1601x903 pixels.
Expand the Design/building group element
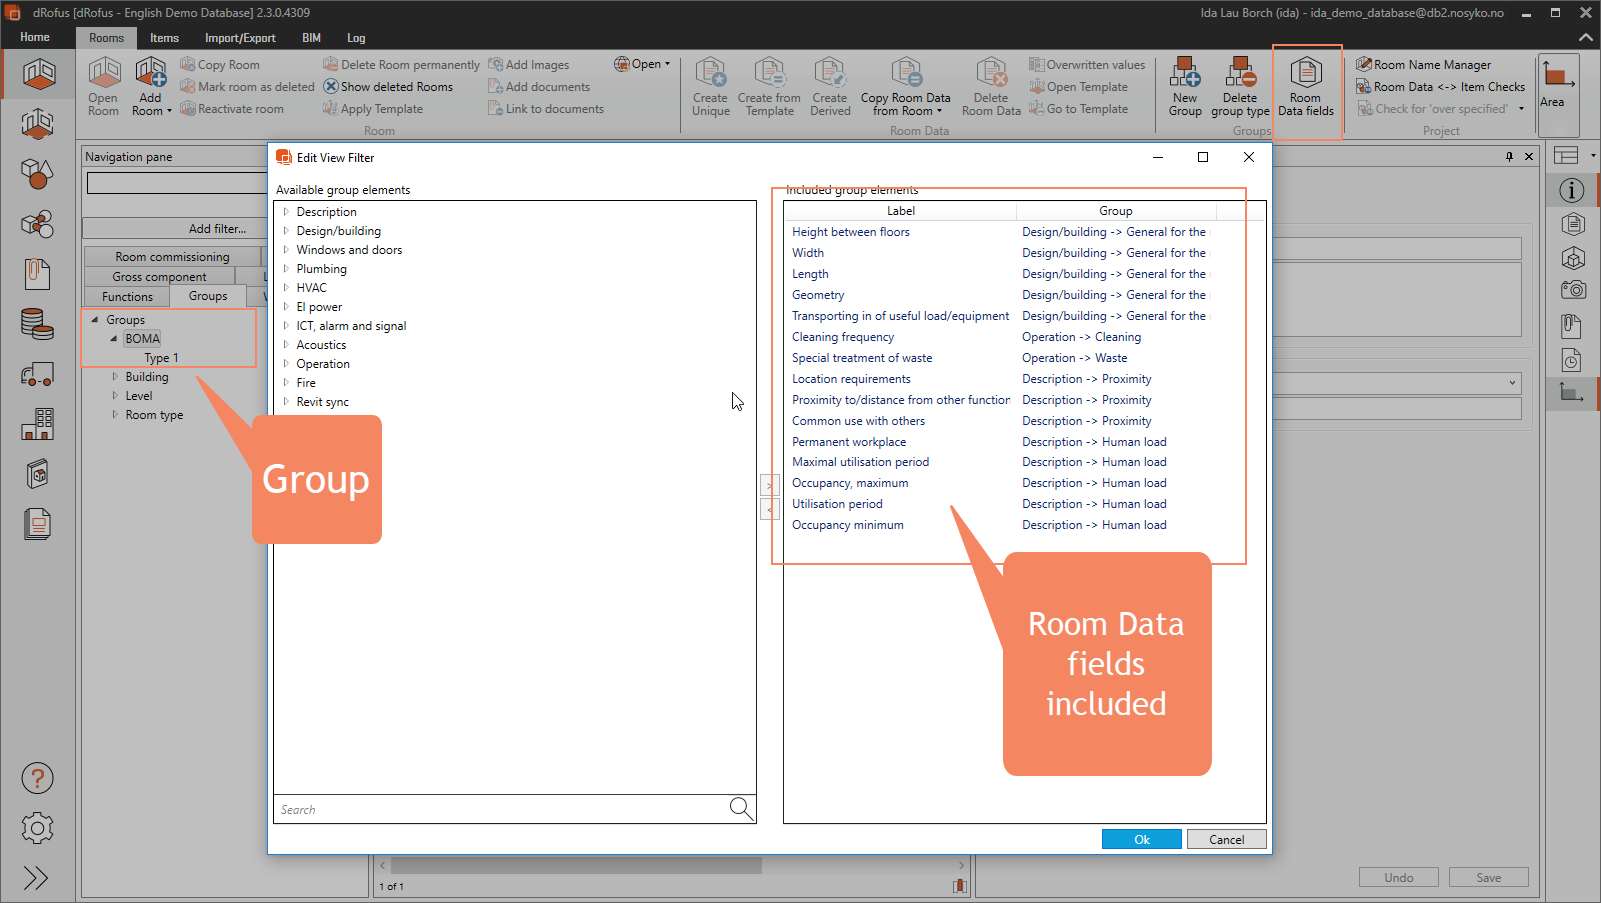pos(286,231)
